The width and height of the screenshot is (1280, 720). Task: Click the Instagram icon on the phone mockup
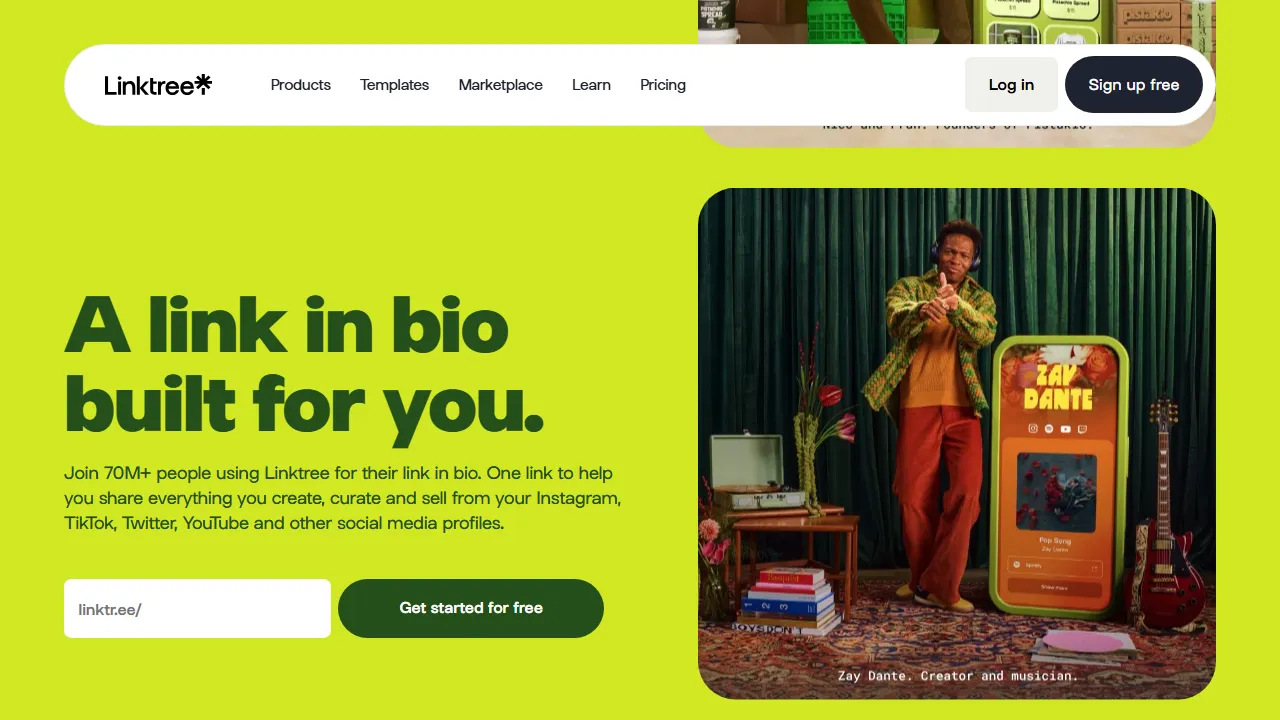click(x=1033, y=429)
